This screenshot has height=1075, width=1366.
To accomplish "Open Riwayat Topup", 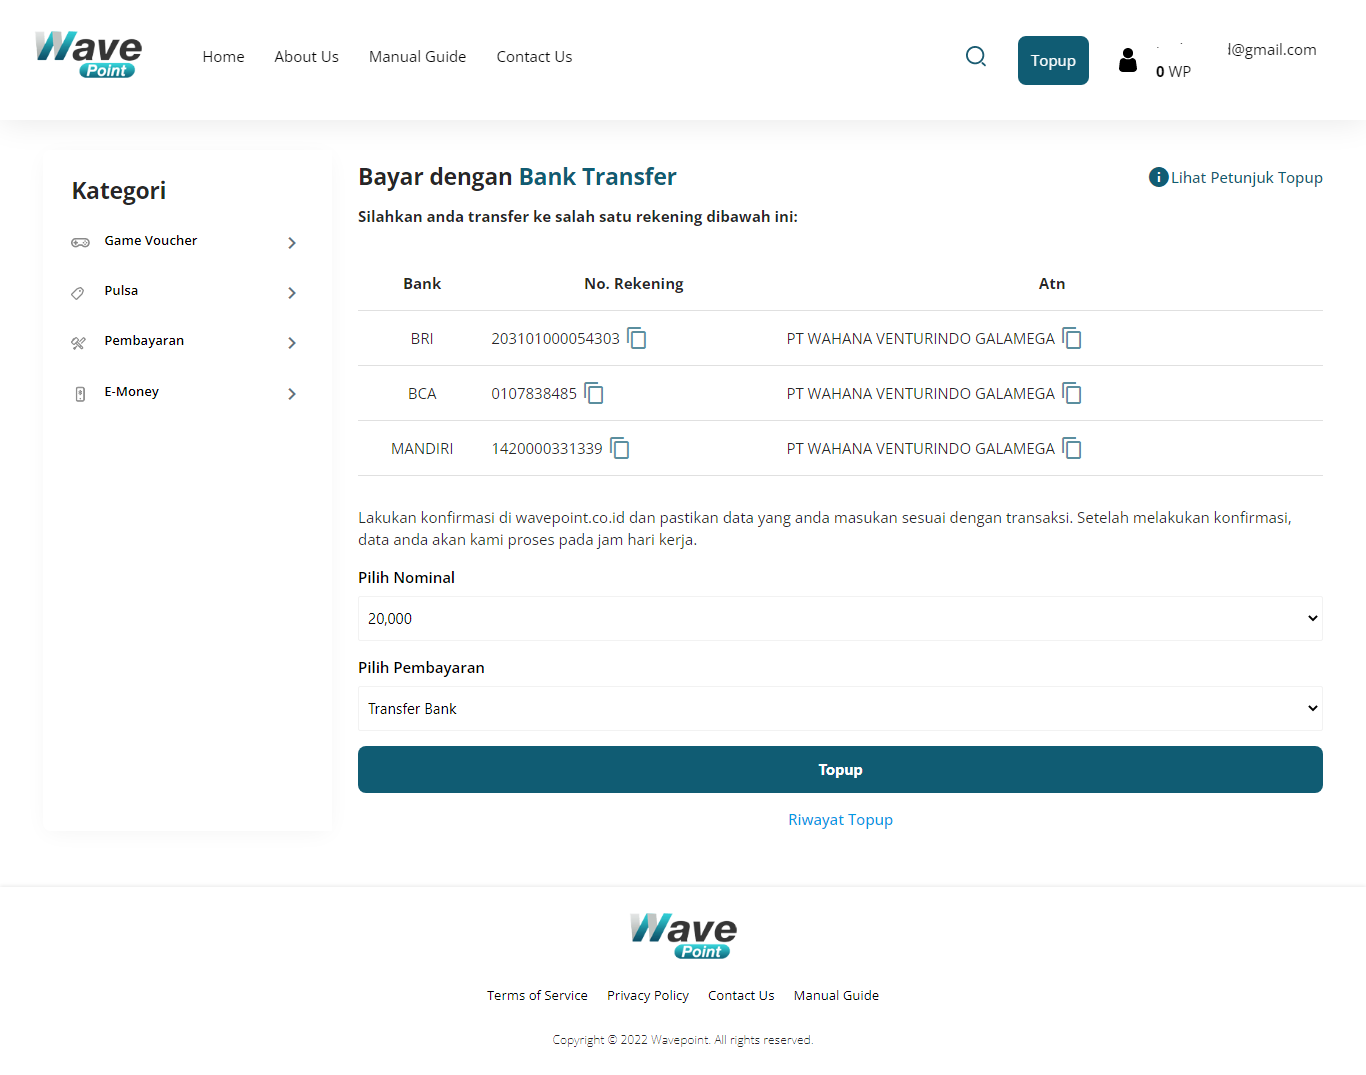I will pyautogui.click(x=840, y=819).
